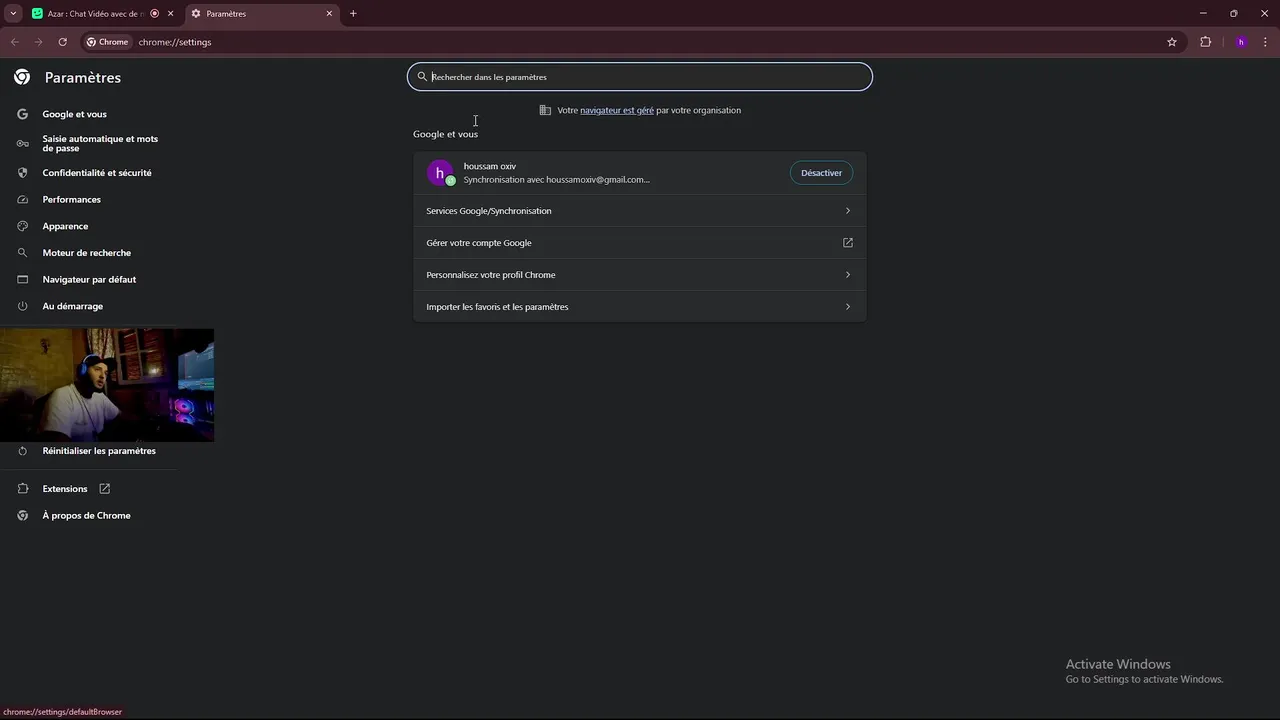Viewport: 1280px width, 720px height.
Task: Bookmark this page with the star icon
Action: click(x=1172, y=42)
